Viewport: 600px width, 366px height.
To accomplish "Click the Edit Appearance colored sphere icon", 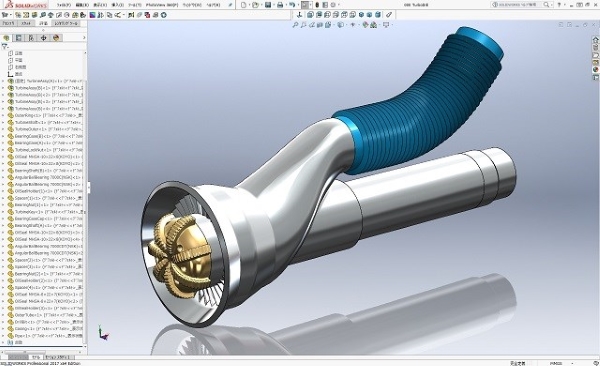I will click(x=365, y=25).
